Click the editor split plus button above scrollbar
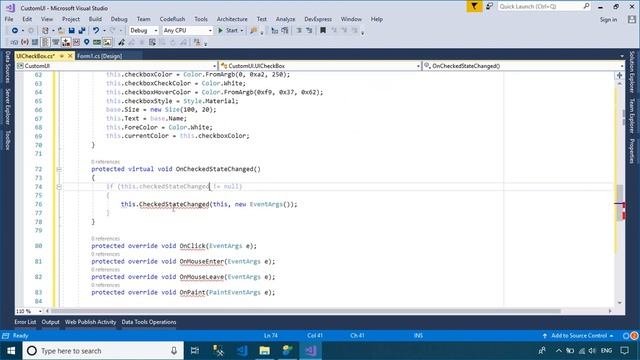Image resolution: width=640 pixels, height=360 pixels. click(620, 76)
